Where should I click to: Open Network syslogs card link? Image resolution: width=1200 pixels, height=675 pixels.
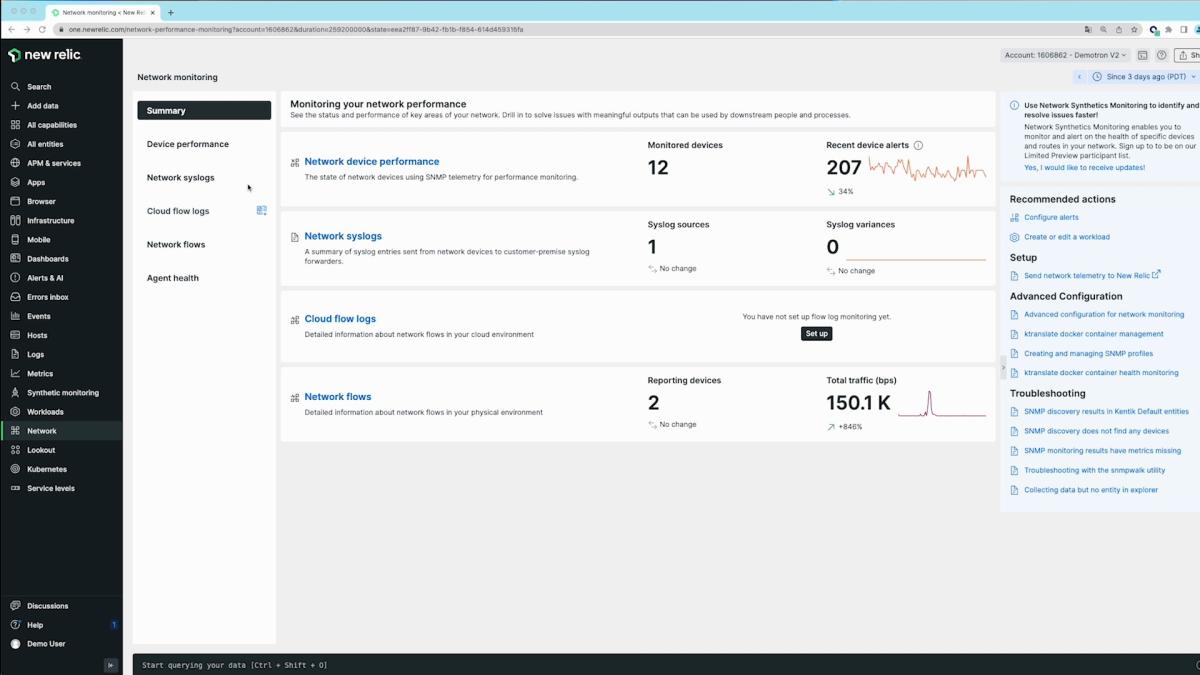343,237
